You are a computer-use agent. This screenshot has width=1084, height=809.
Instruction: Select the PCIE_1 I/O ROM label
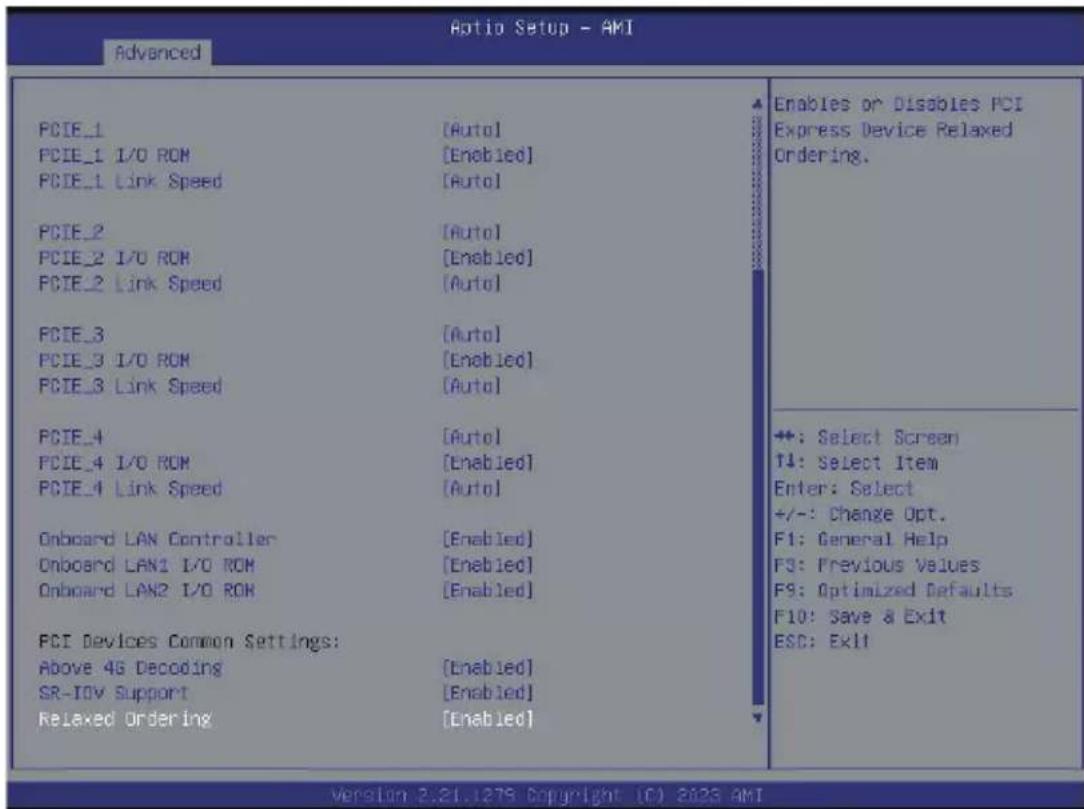coord(114,156)
